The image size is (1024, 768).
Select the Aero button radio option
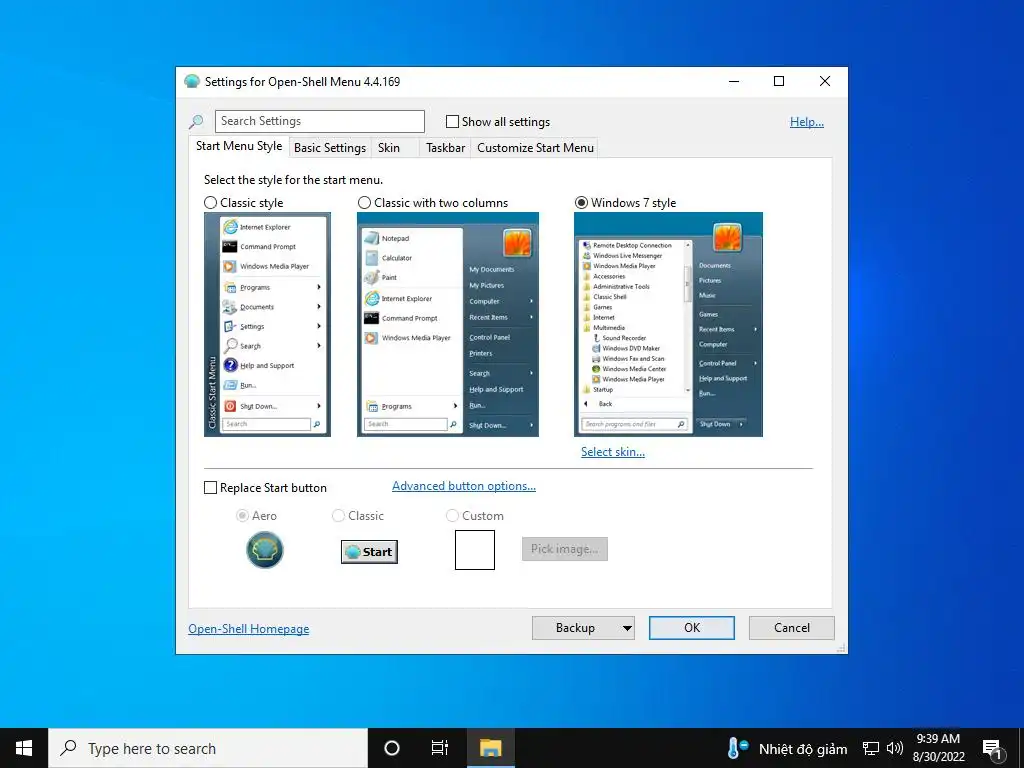pos(242,516)
